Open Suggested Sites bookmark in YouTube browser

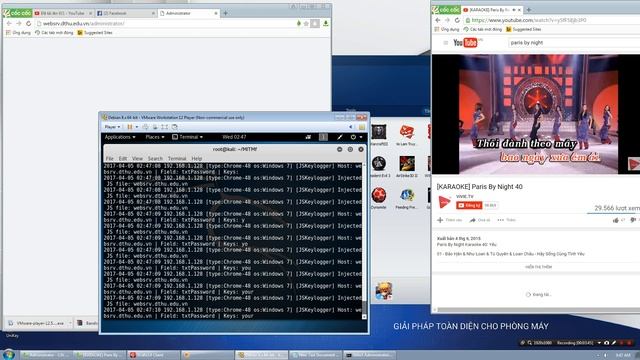coord(524,29)
